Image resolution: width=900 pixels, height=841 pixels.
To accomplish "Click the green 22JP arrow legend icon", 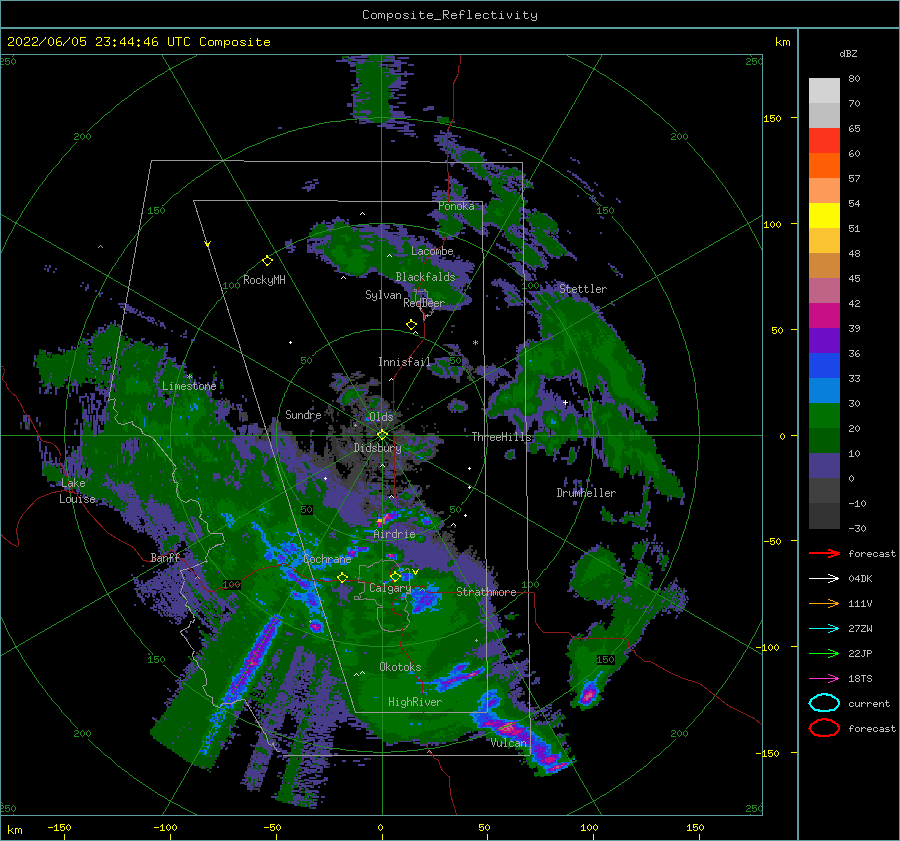I will click(824, 653).
